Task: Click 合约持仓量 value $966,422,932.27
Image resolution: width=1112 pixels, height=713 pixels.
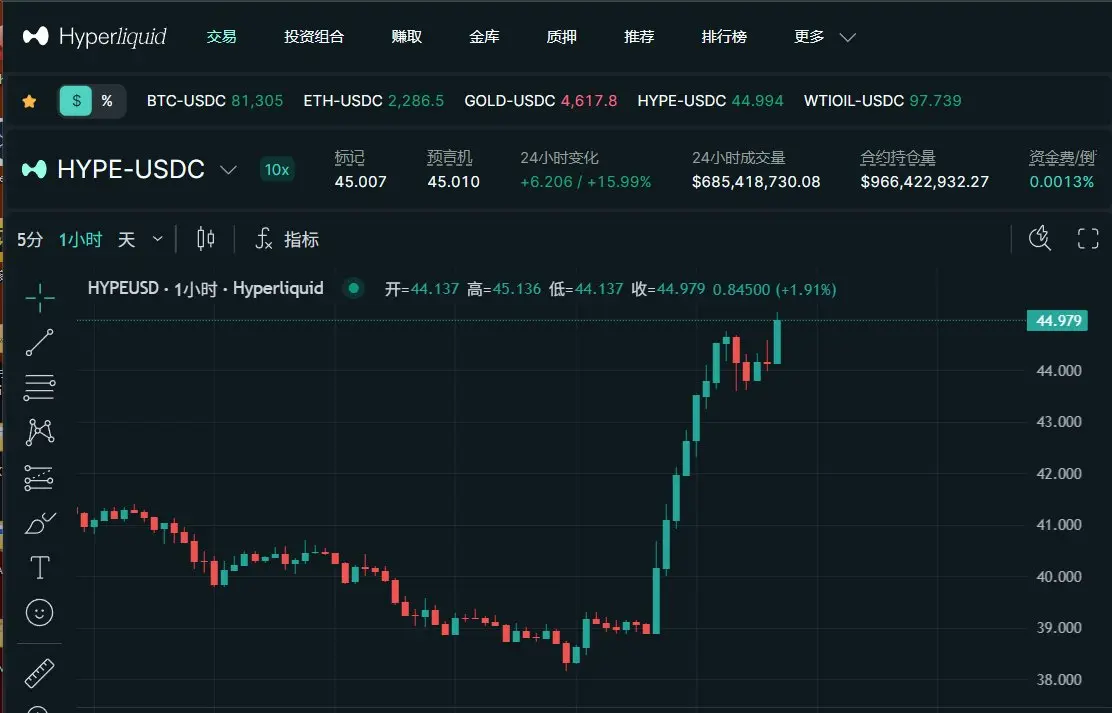Action: click(x=924, y=182)
